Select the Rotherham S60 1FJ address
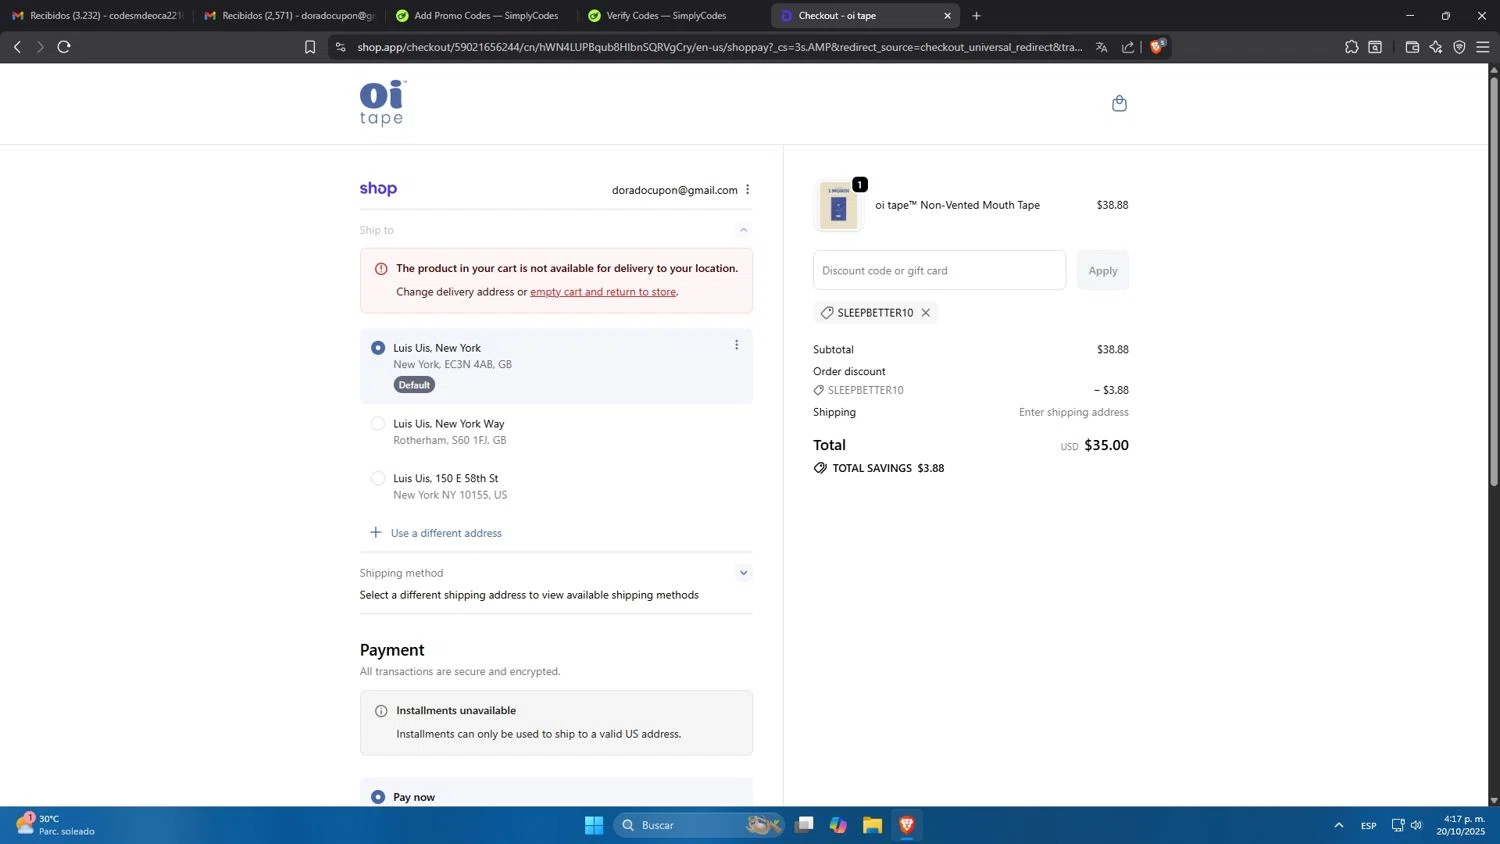Screen dimensions: 1500x844 tap(378, 424)
